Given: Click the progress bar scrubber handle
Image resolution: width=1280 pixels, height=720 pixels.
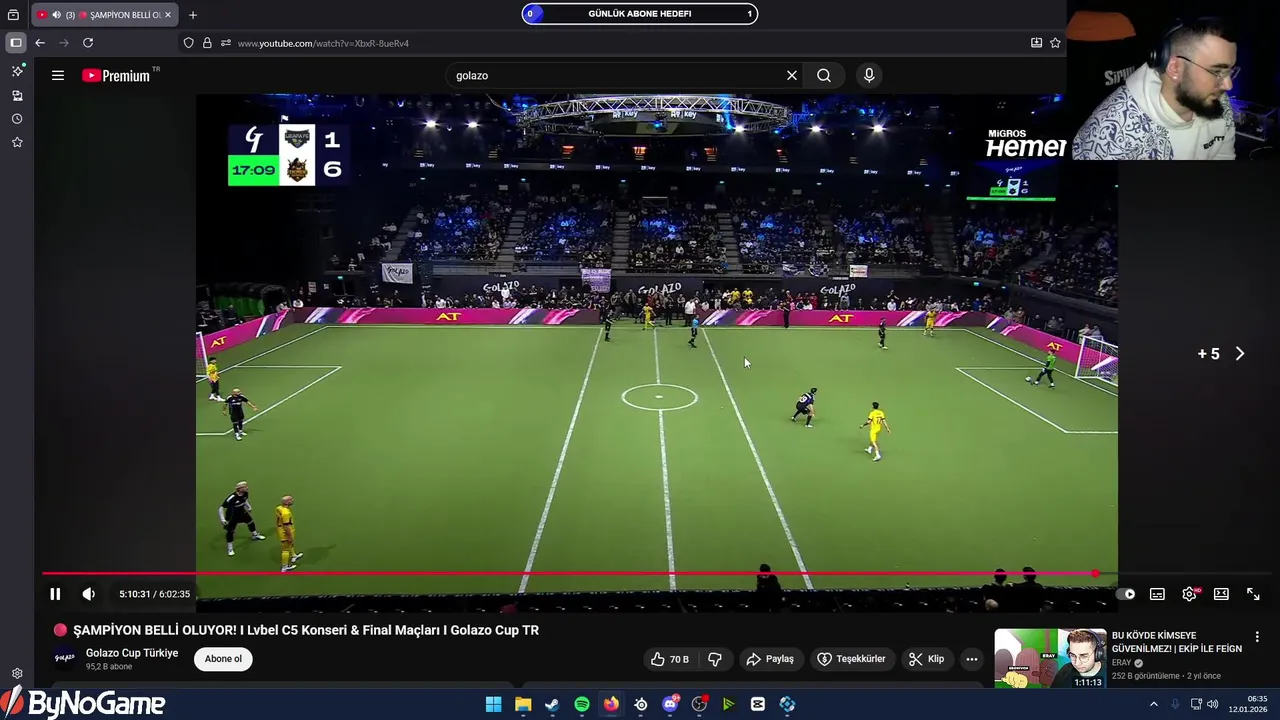Looking at the screenshot, I should click(1096, 573).
